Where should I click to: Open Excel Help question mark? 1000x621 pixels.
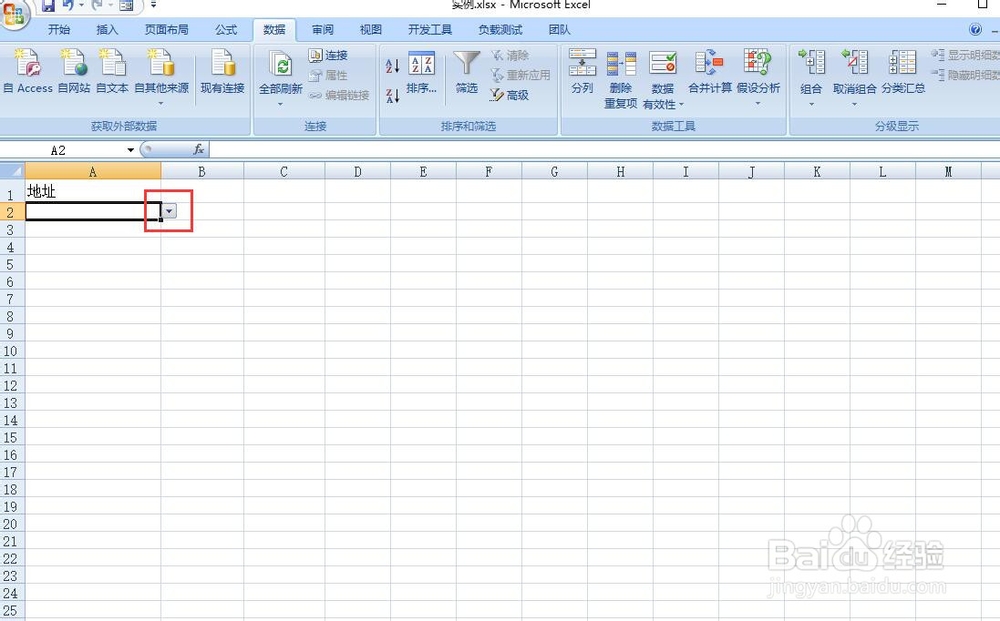click(975, 29)
